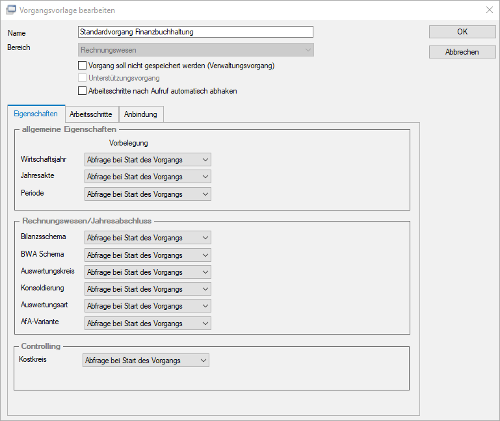Click the Jahresakte label

point(37,175)
